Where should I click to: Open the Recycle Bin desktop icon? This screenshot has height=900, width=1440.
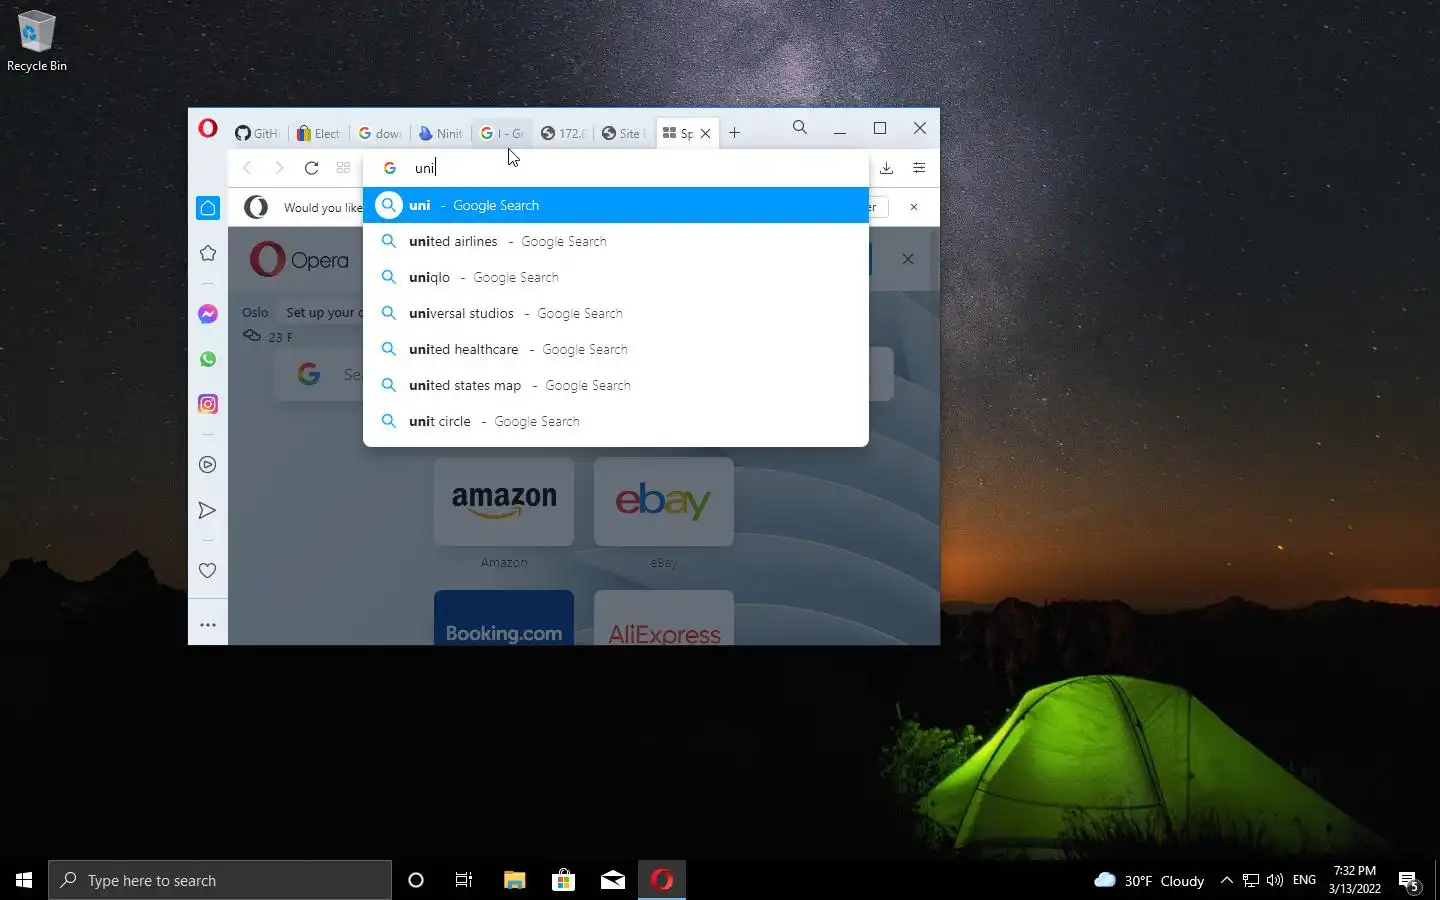coord(37,41)
